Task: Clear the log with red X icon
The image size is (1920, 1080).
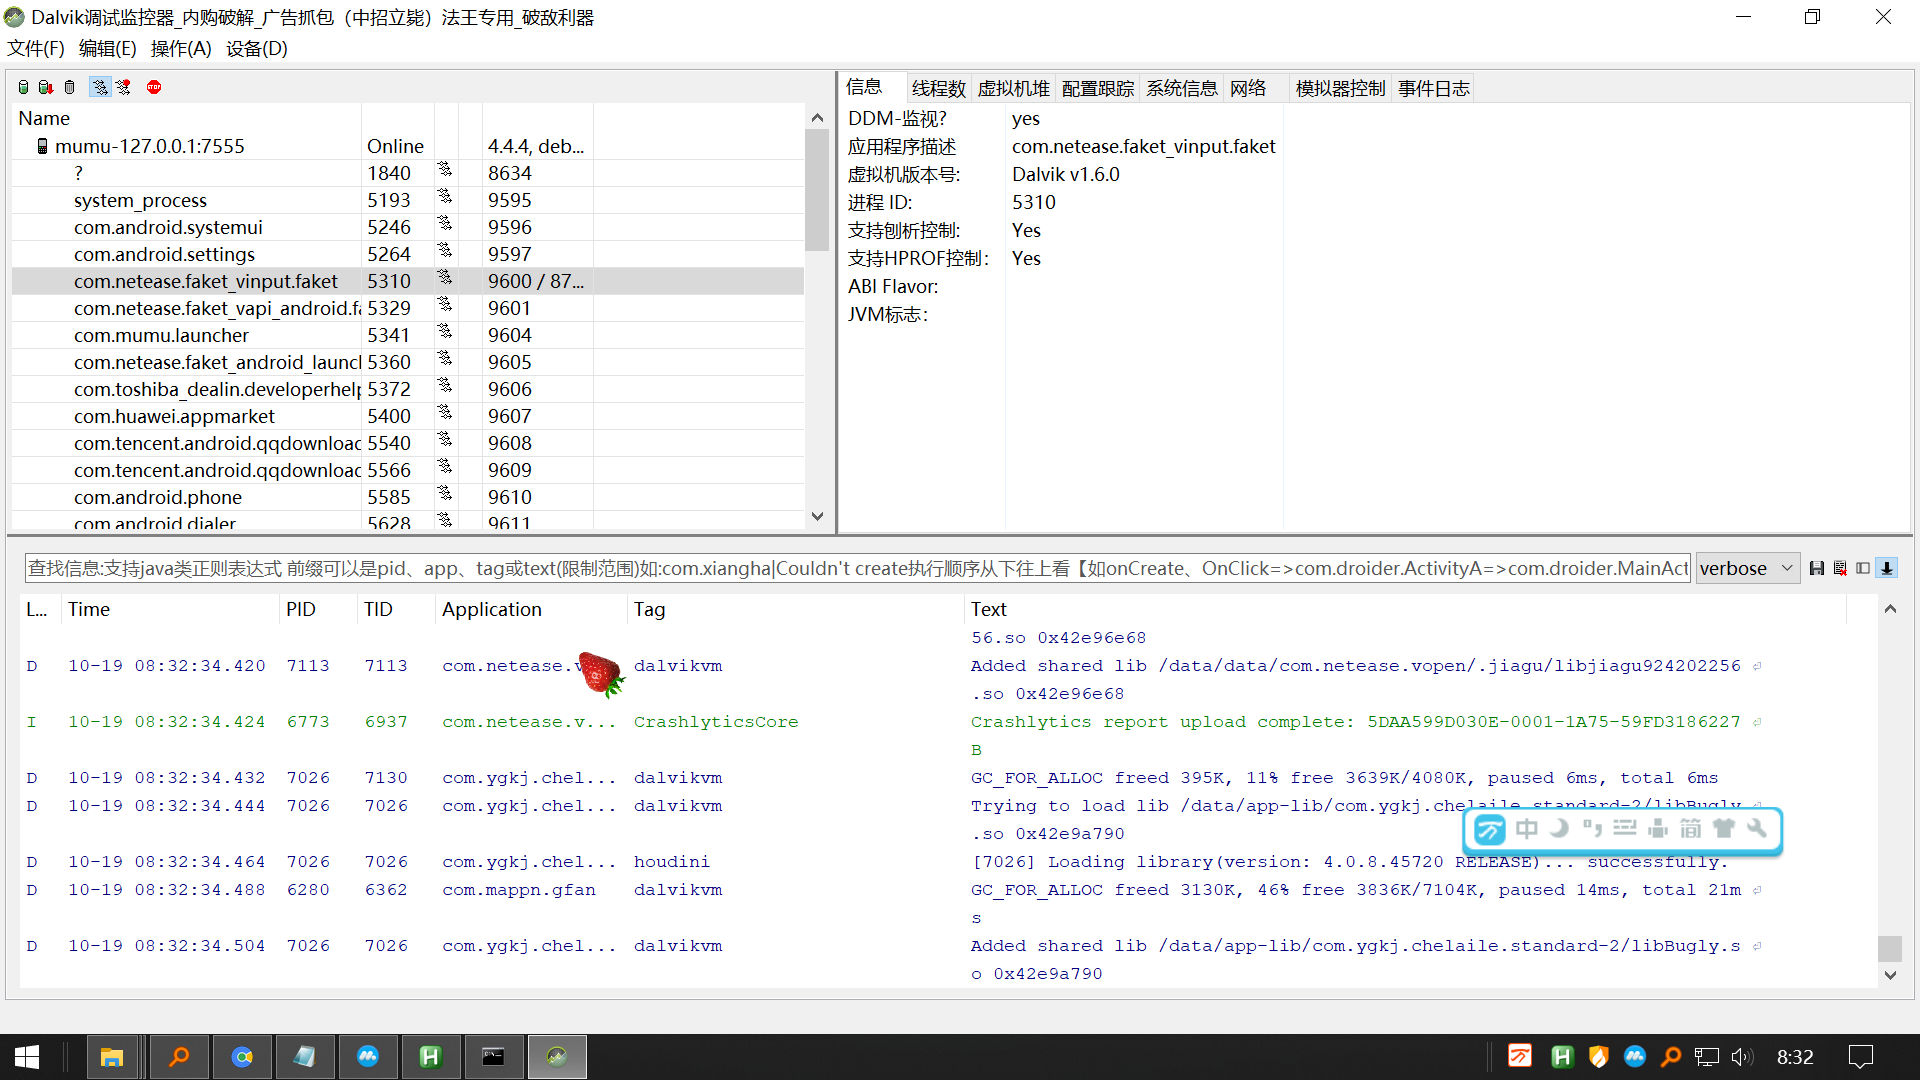Action: (1840, 568)
